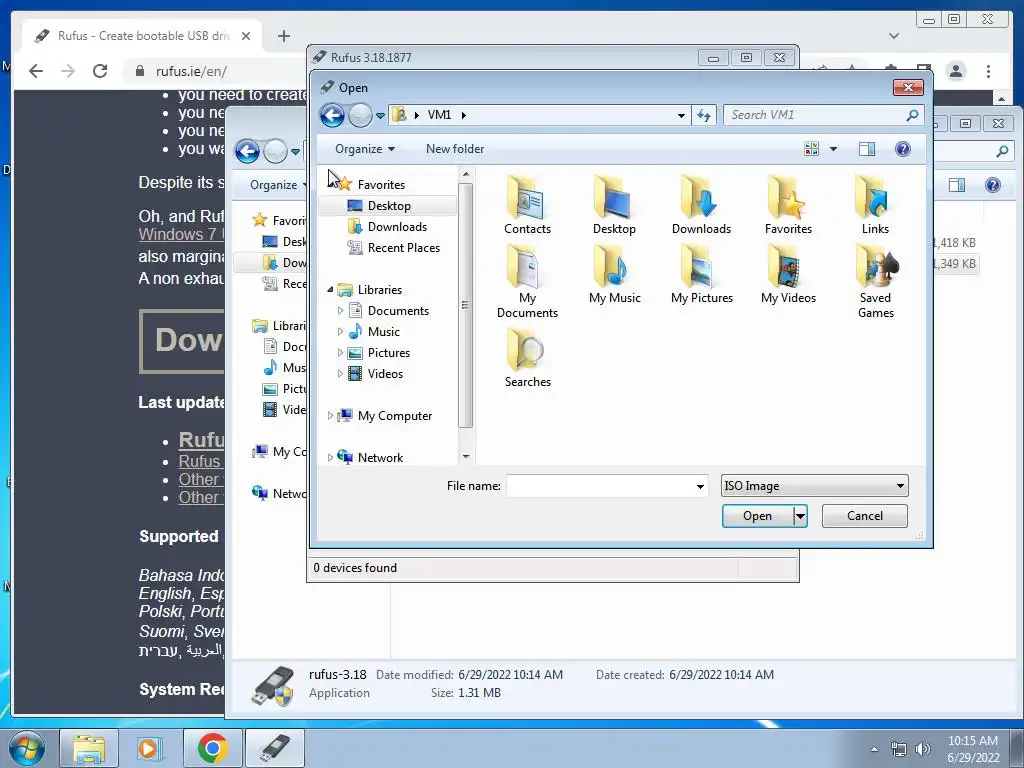
Task: Switch to Chrome in taskbar
Action: 212,748
